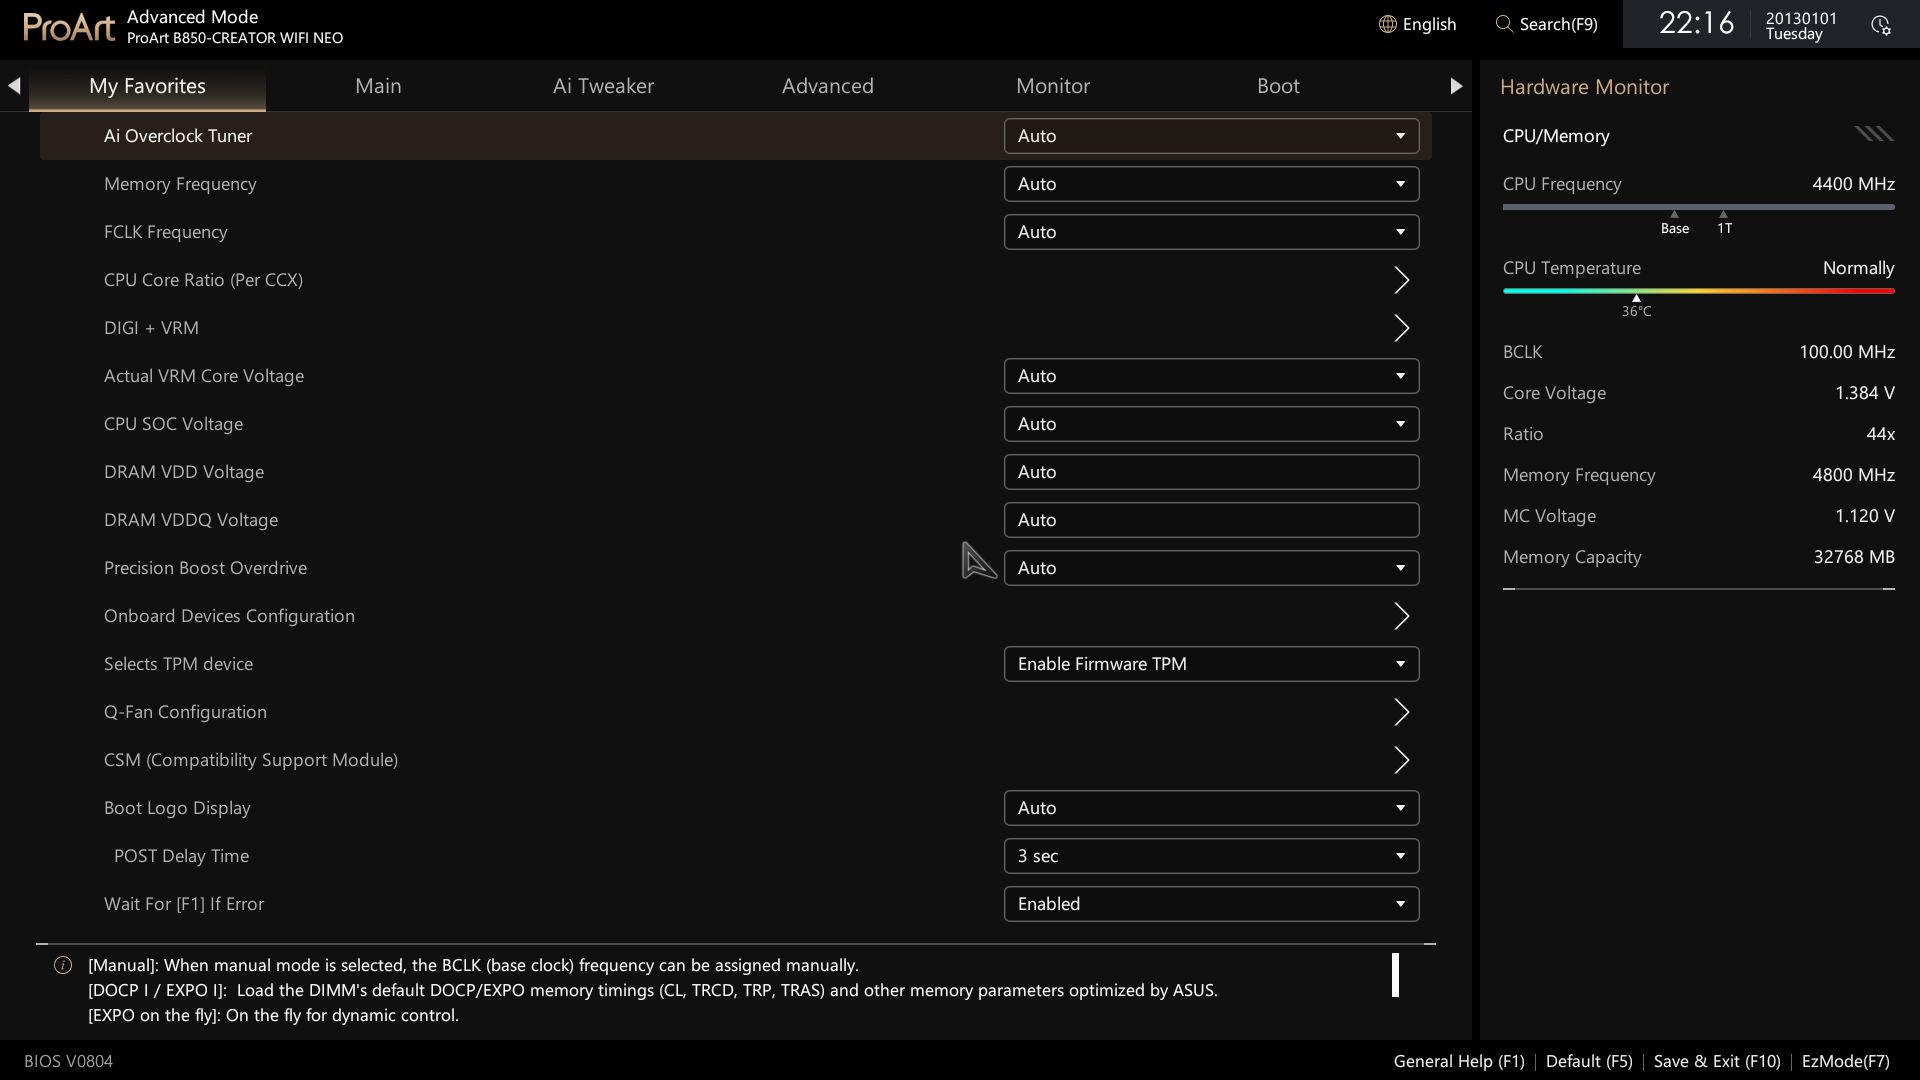Open the Ai Overclock Tuner dropdown
The height and width of the screenshot is (1080, 1920).
[x=1211, y=136]
